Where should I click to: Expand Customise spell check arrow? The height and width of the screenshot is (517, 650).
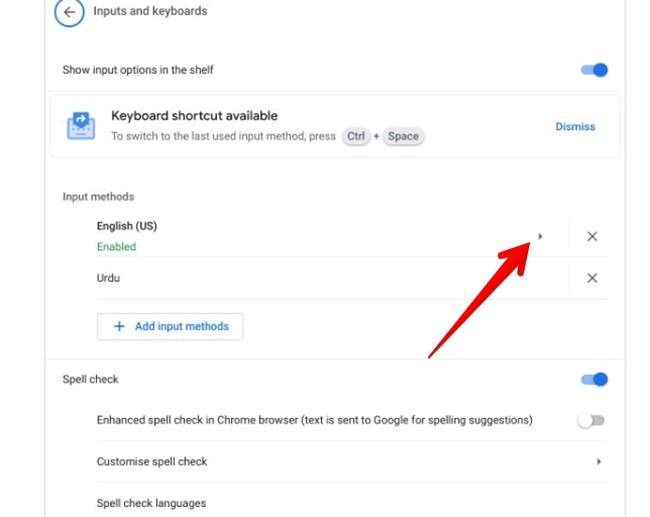pyautogui.click(x=598, y=461)
